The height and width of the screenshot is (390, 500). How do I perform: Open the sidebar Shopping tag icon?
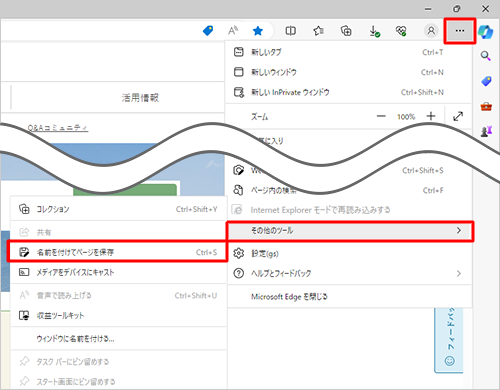coord(486,81)
